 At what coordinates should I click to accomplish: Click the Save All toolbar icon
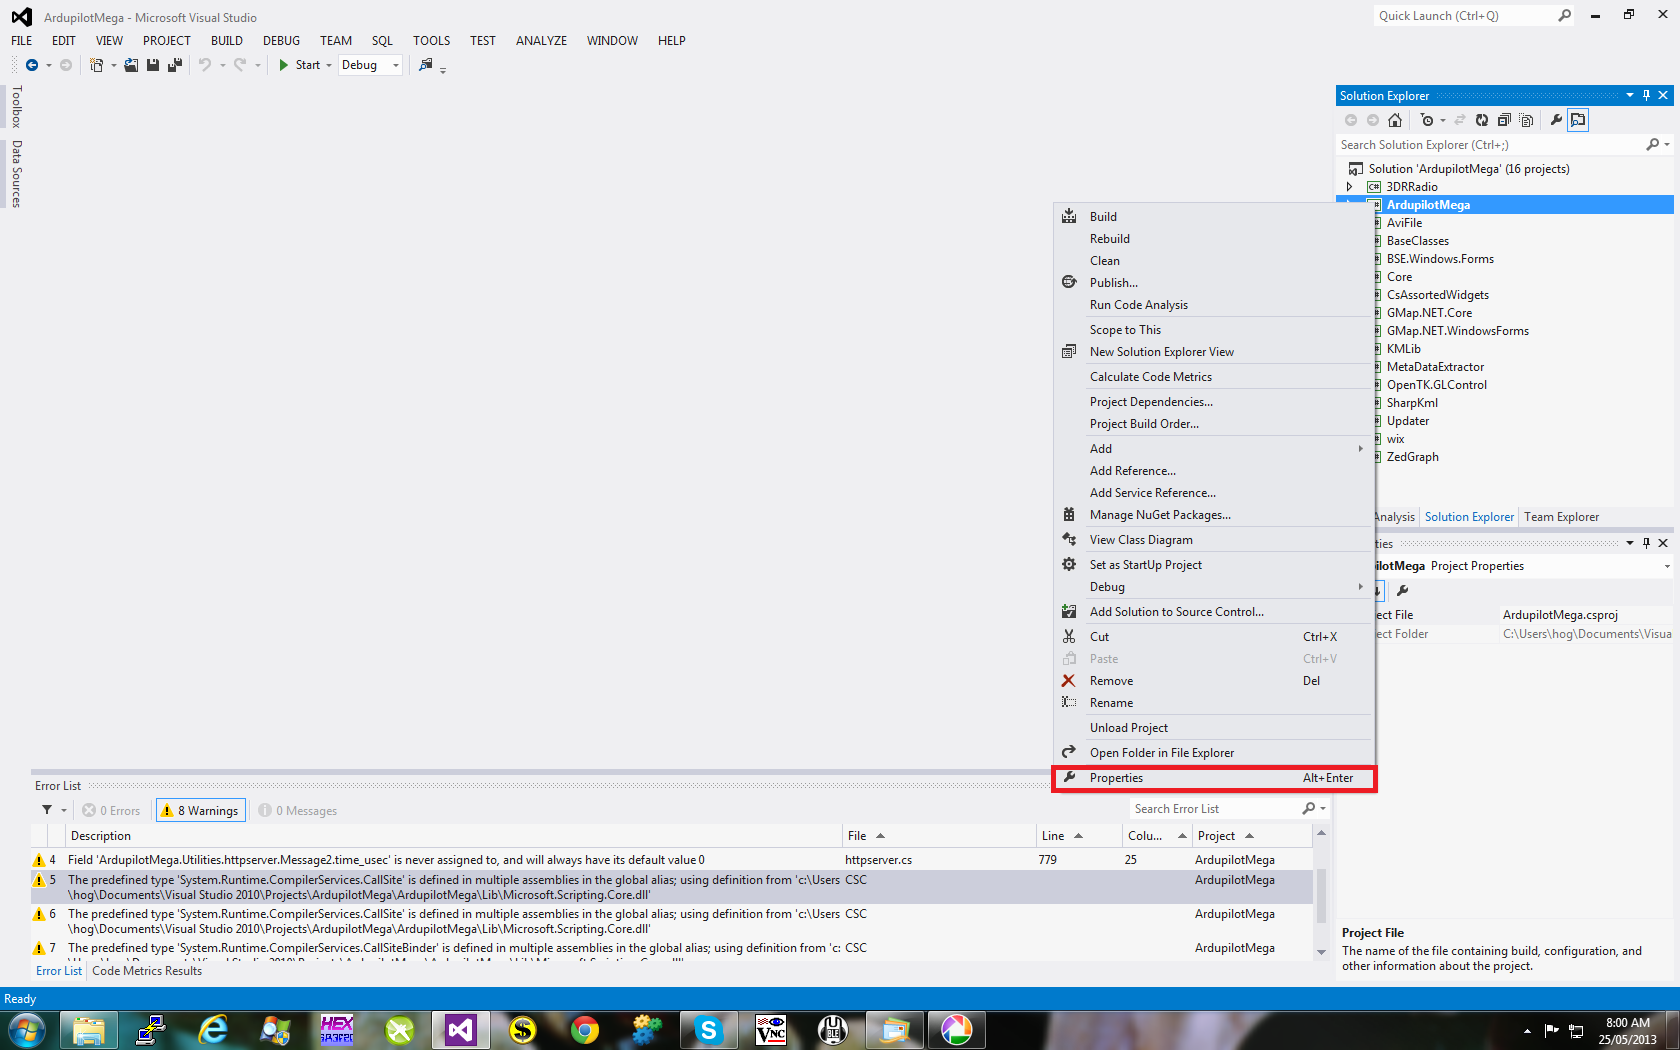175,65
